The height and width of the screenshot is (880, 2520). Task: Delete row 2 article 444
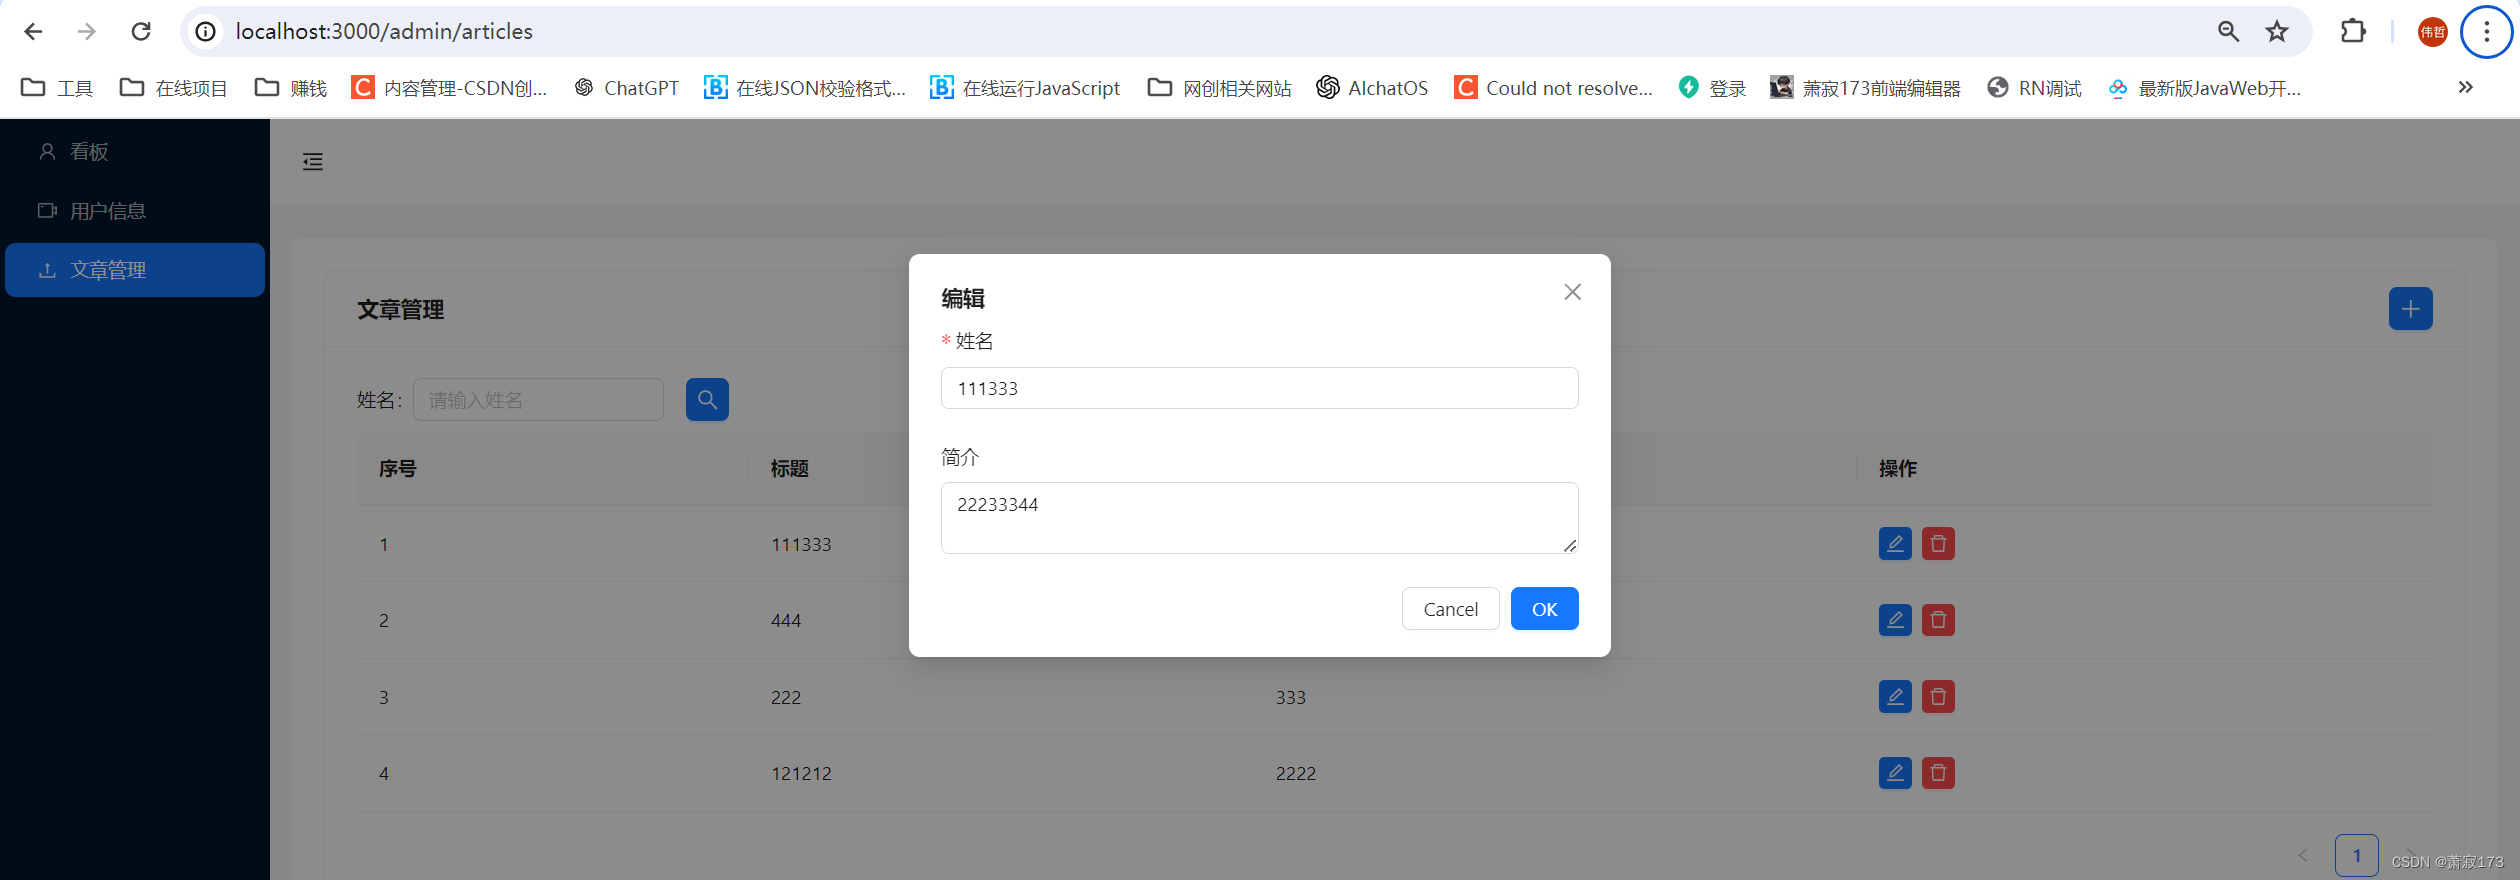click(1938, 620)
